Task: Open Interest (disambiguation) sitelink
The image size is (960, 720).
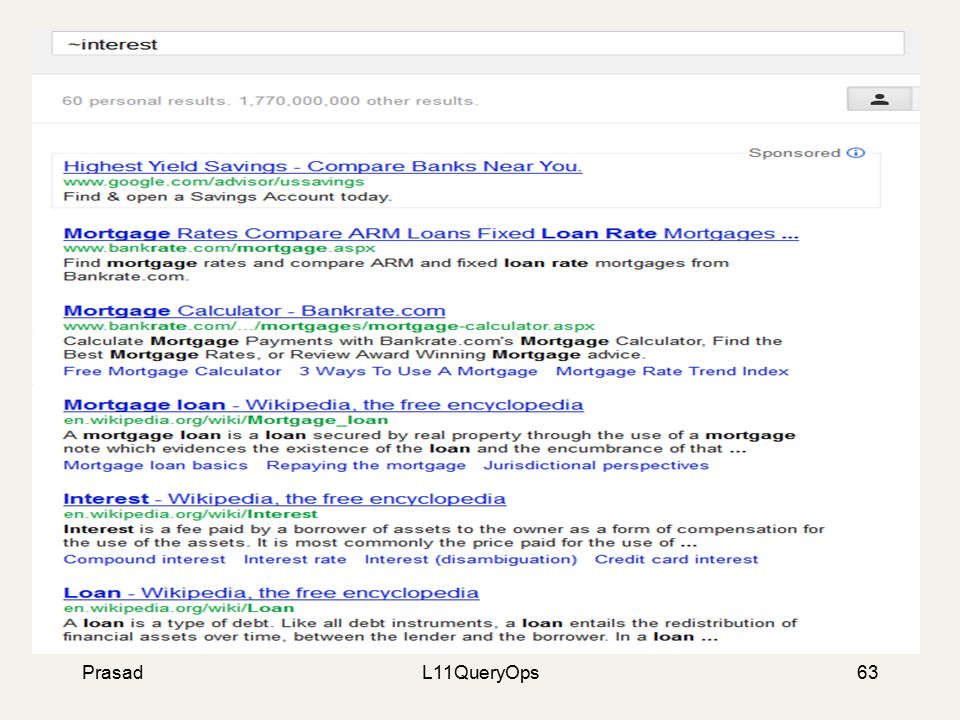Action: [x=471, y=559]
